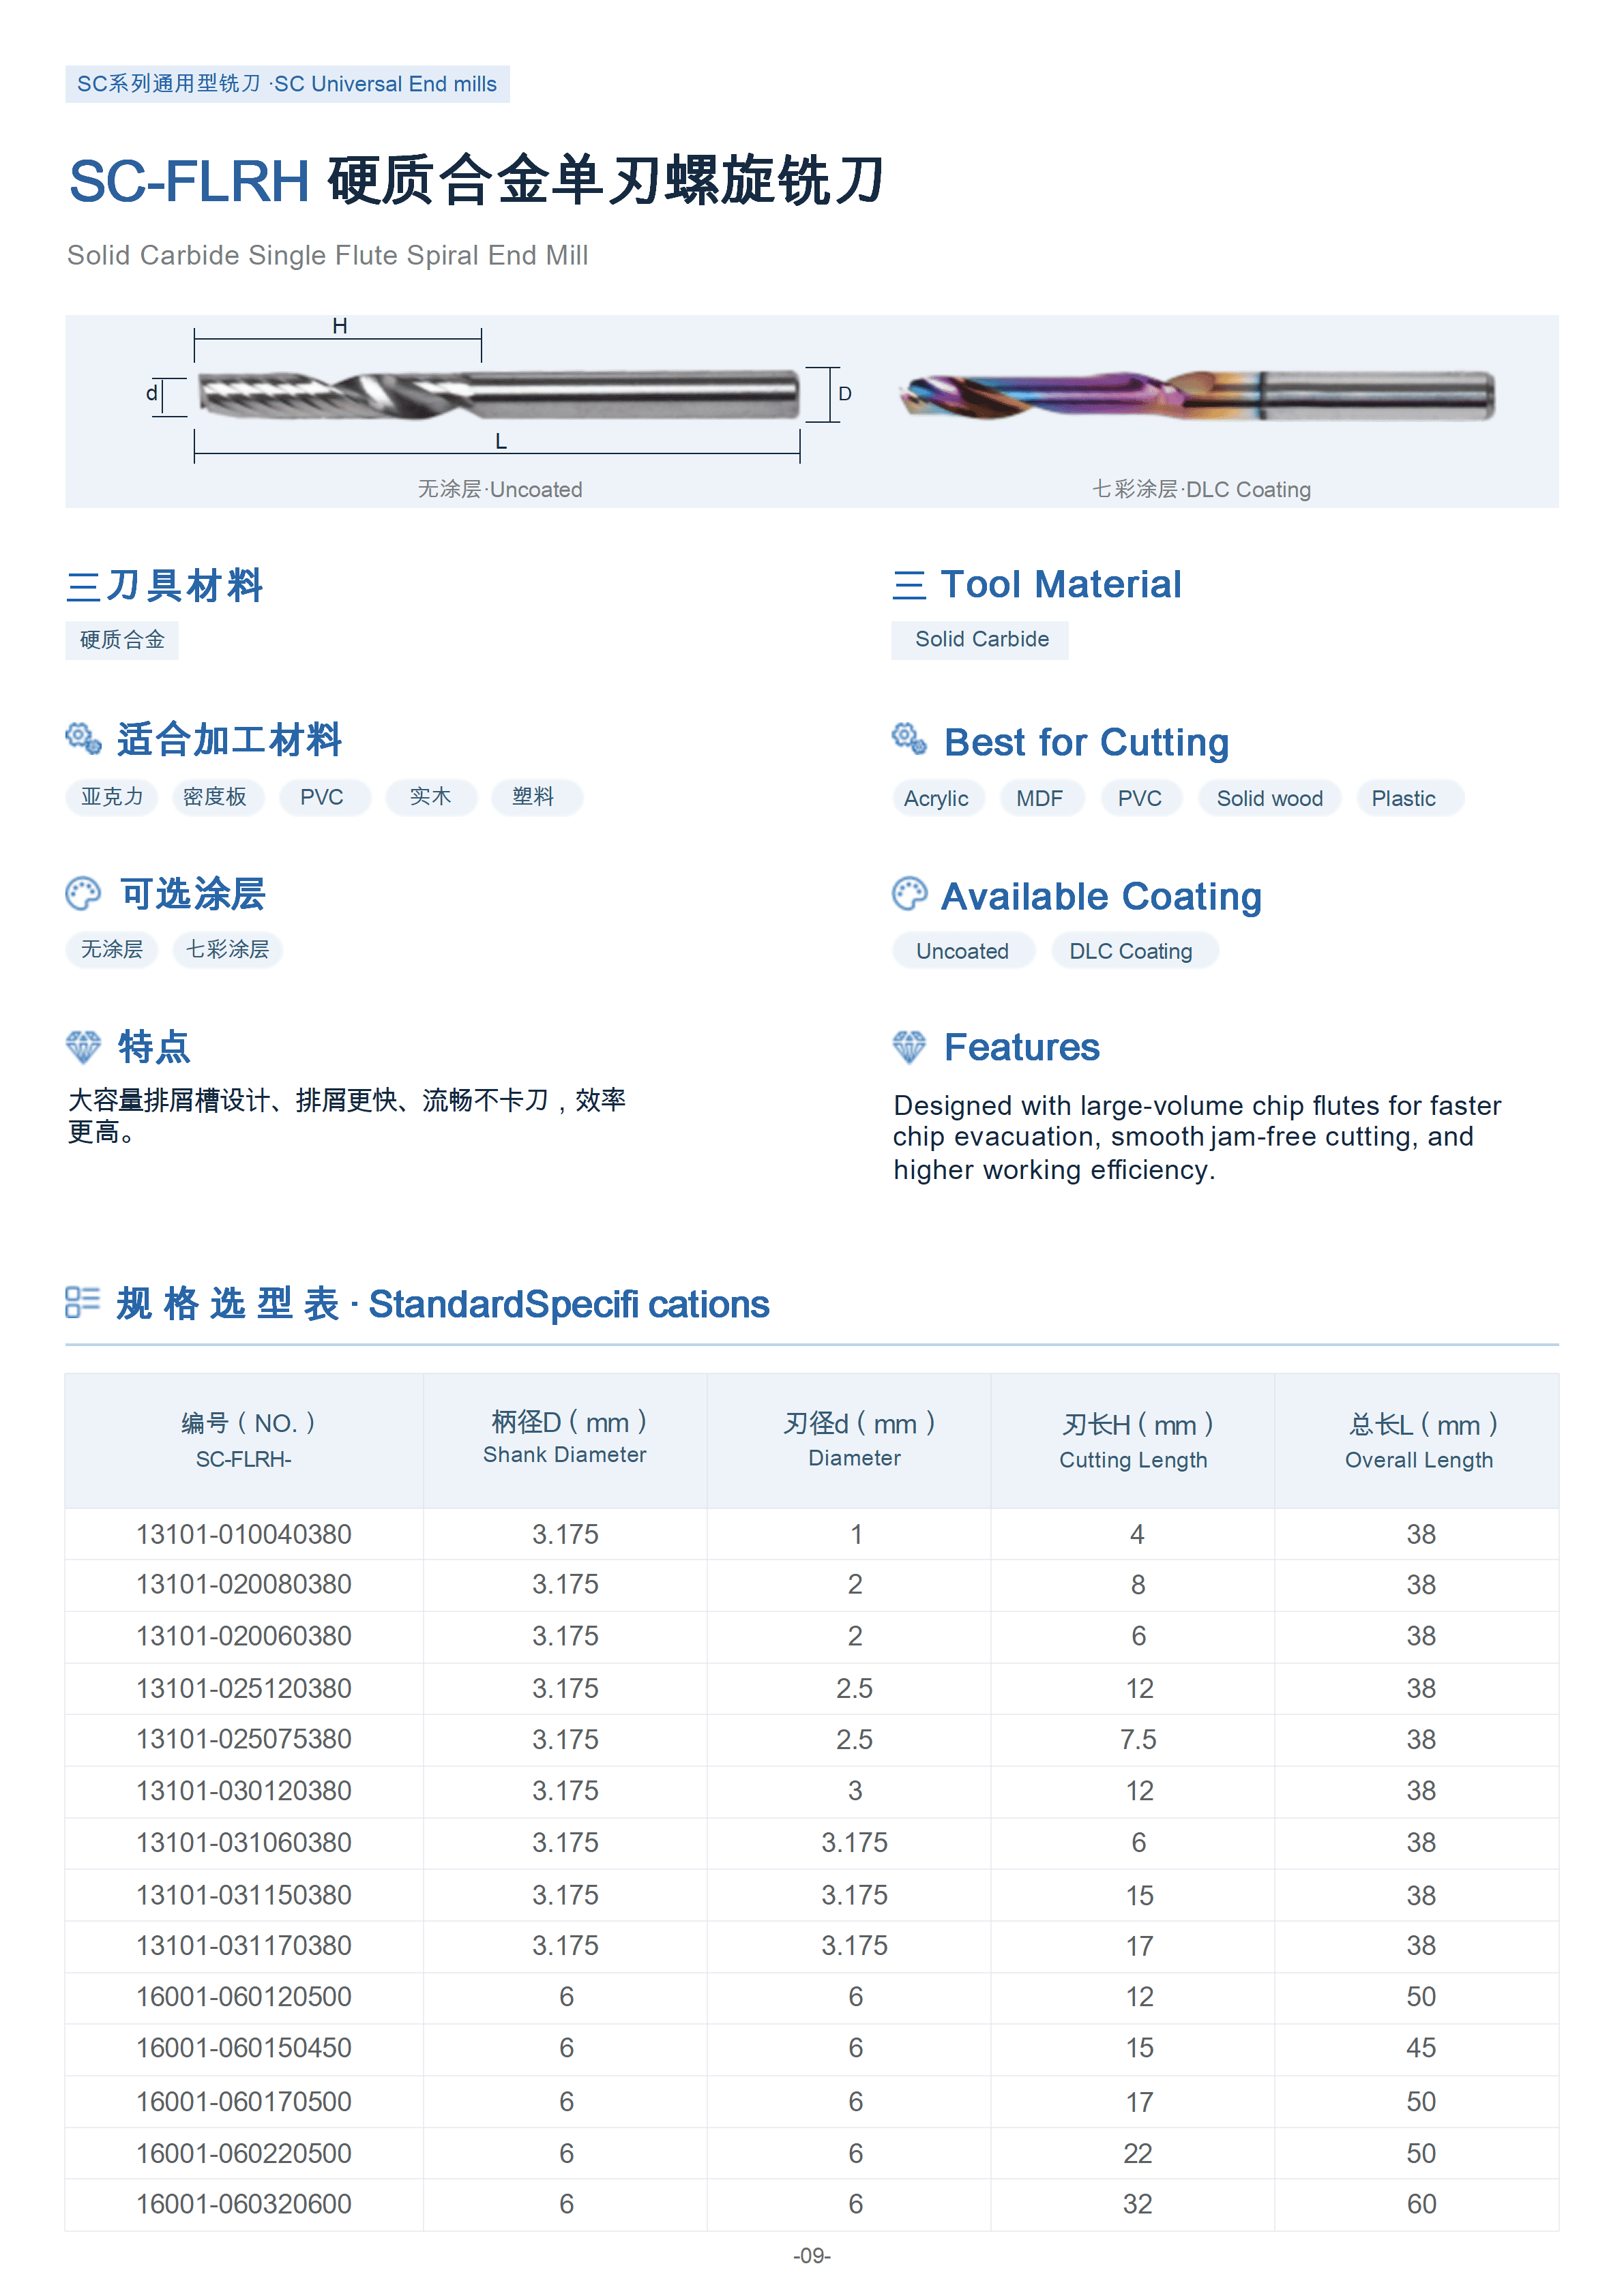Screen dimensions: 1624x2296
Task: Select part number 13101-031060380
Action: (244, 1842)
